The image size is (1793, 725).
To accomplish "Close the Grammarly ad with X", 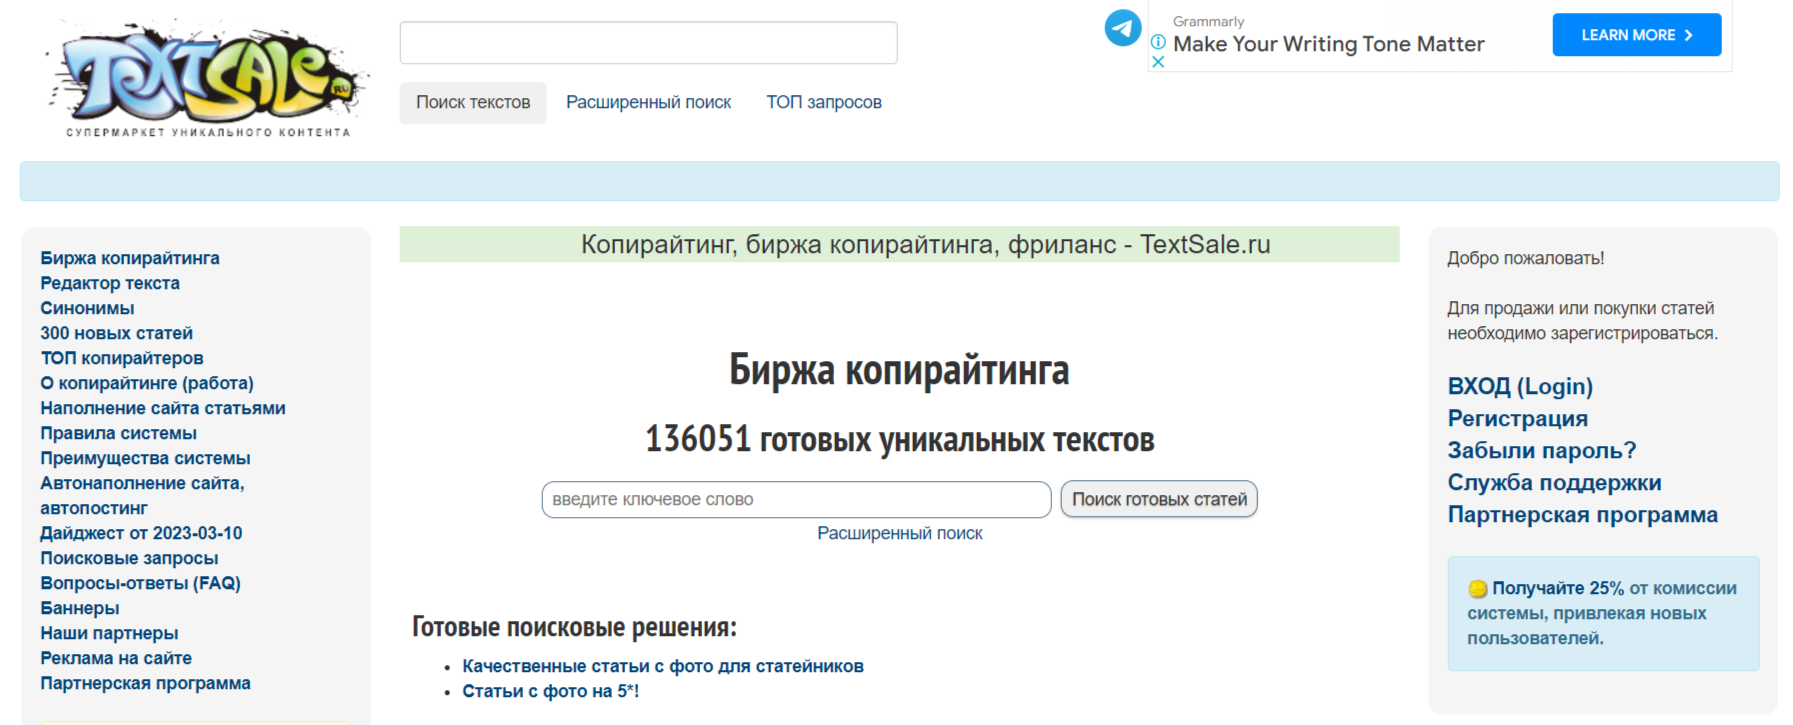I will point(1158,62).
